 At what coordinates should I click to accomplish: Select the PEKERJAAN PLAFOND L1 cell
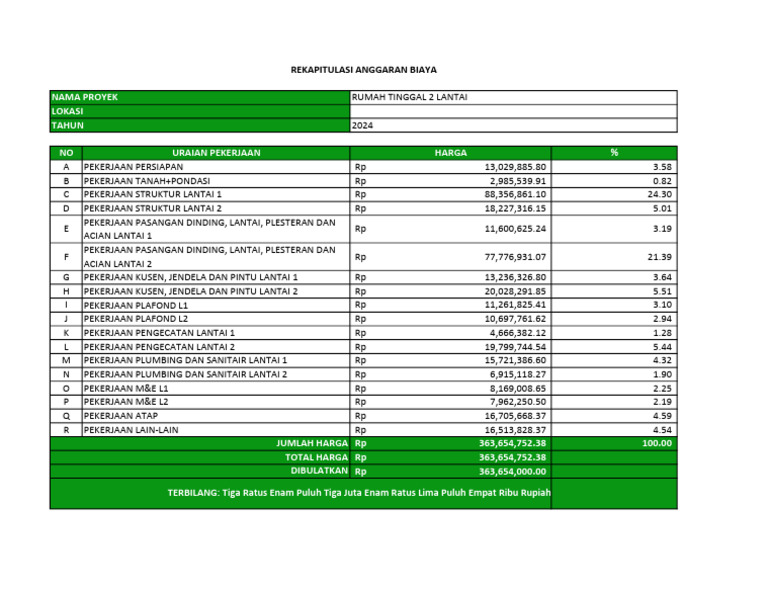216,305
